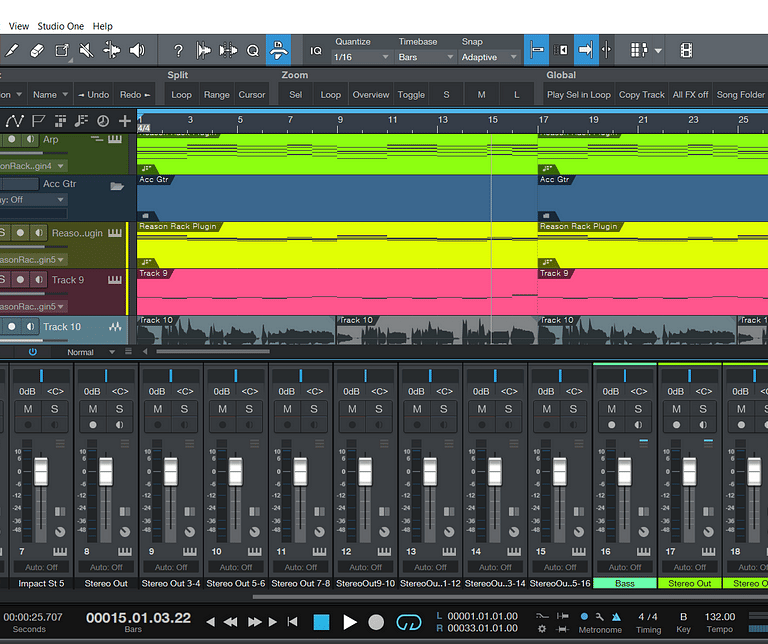This screenshot has height=644, width=768.
Task: Toggle the Loop button in the transport bar
Action: [x=408, y=622]
